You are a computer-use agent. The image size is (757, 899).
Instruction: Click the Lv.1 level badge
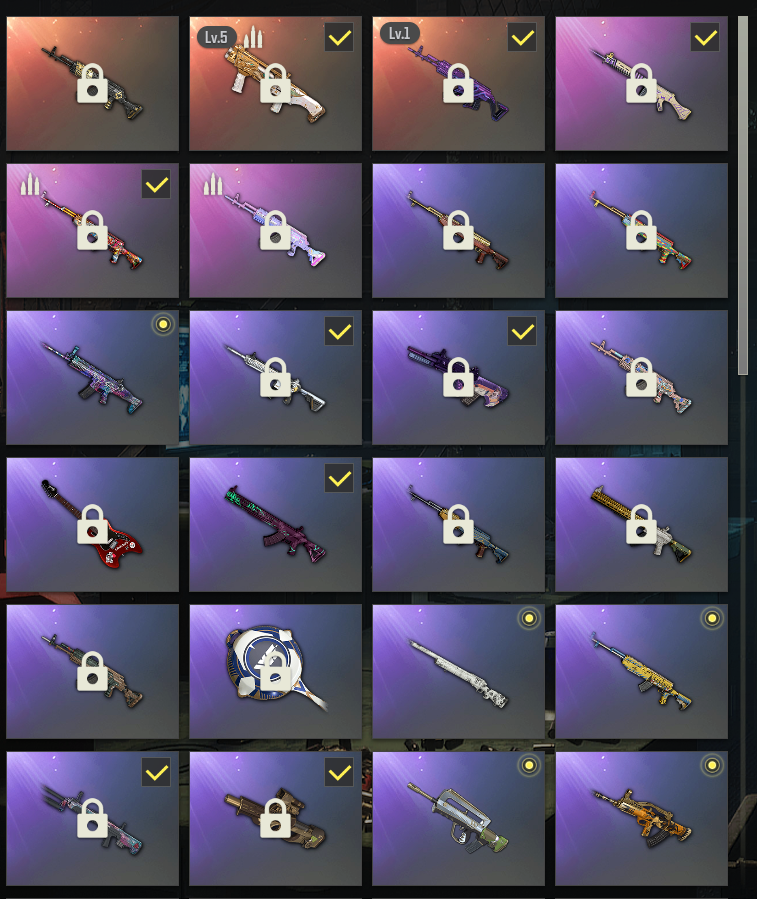point(399,33)
